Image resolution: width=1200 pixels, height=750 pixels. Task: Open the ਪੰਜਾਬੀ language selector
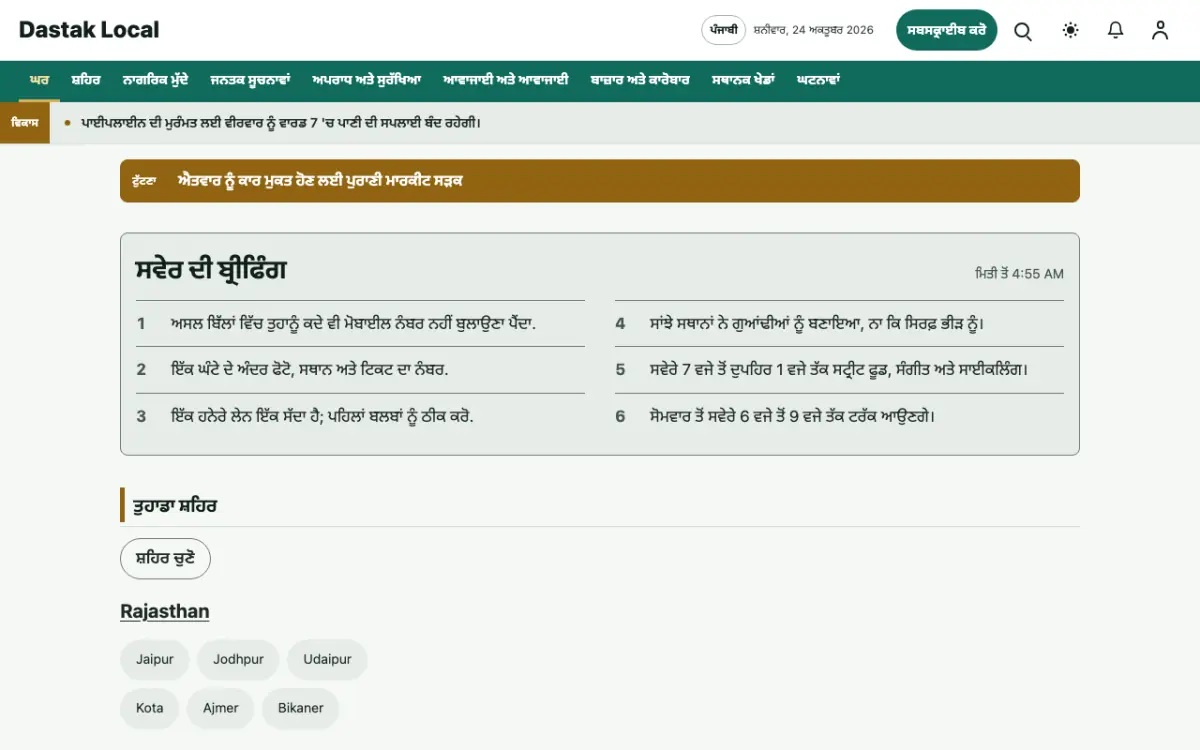[x=724, y=30]
